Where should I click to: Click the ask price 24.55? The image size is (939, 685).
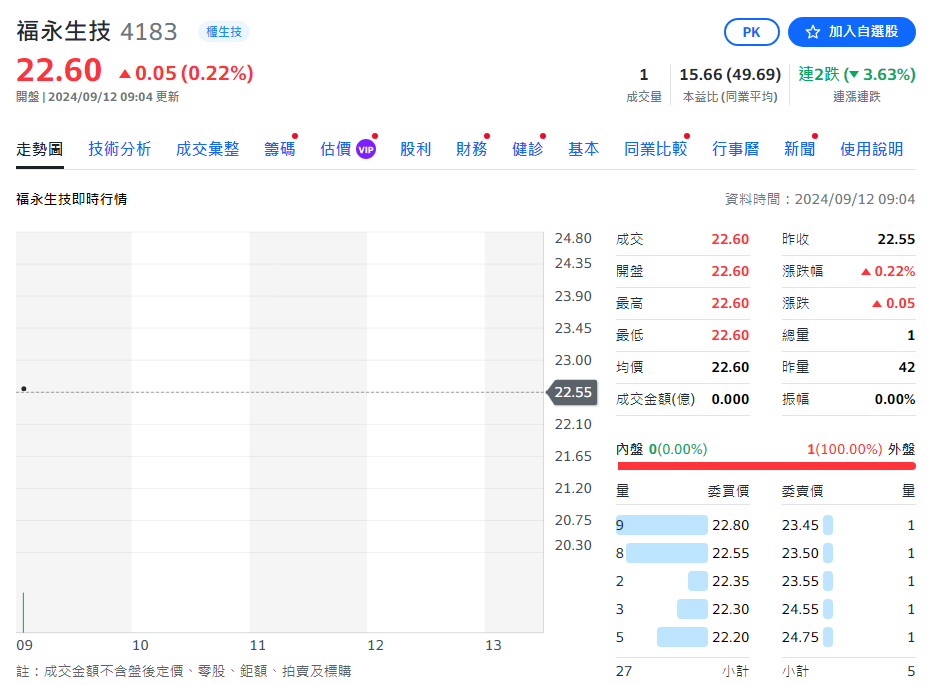point(800,610)
